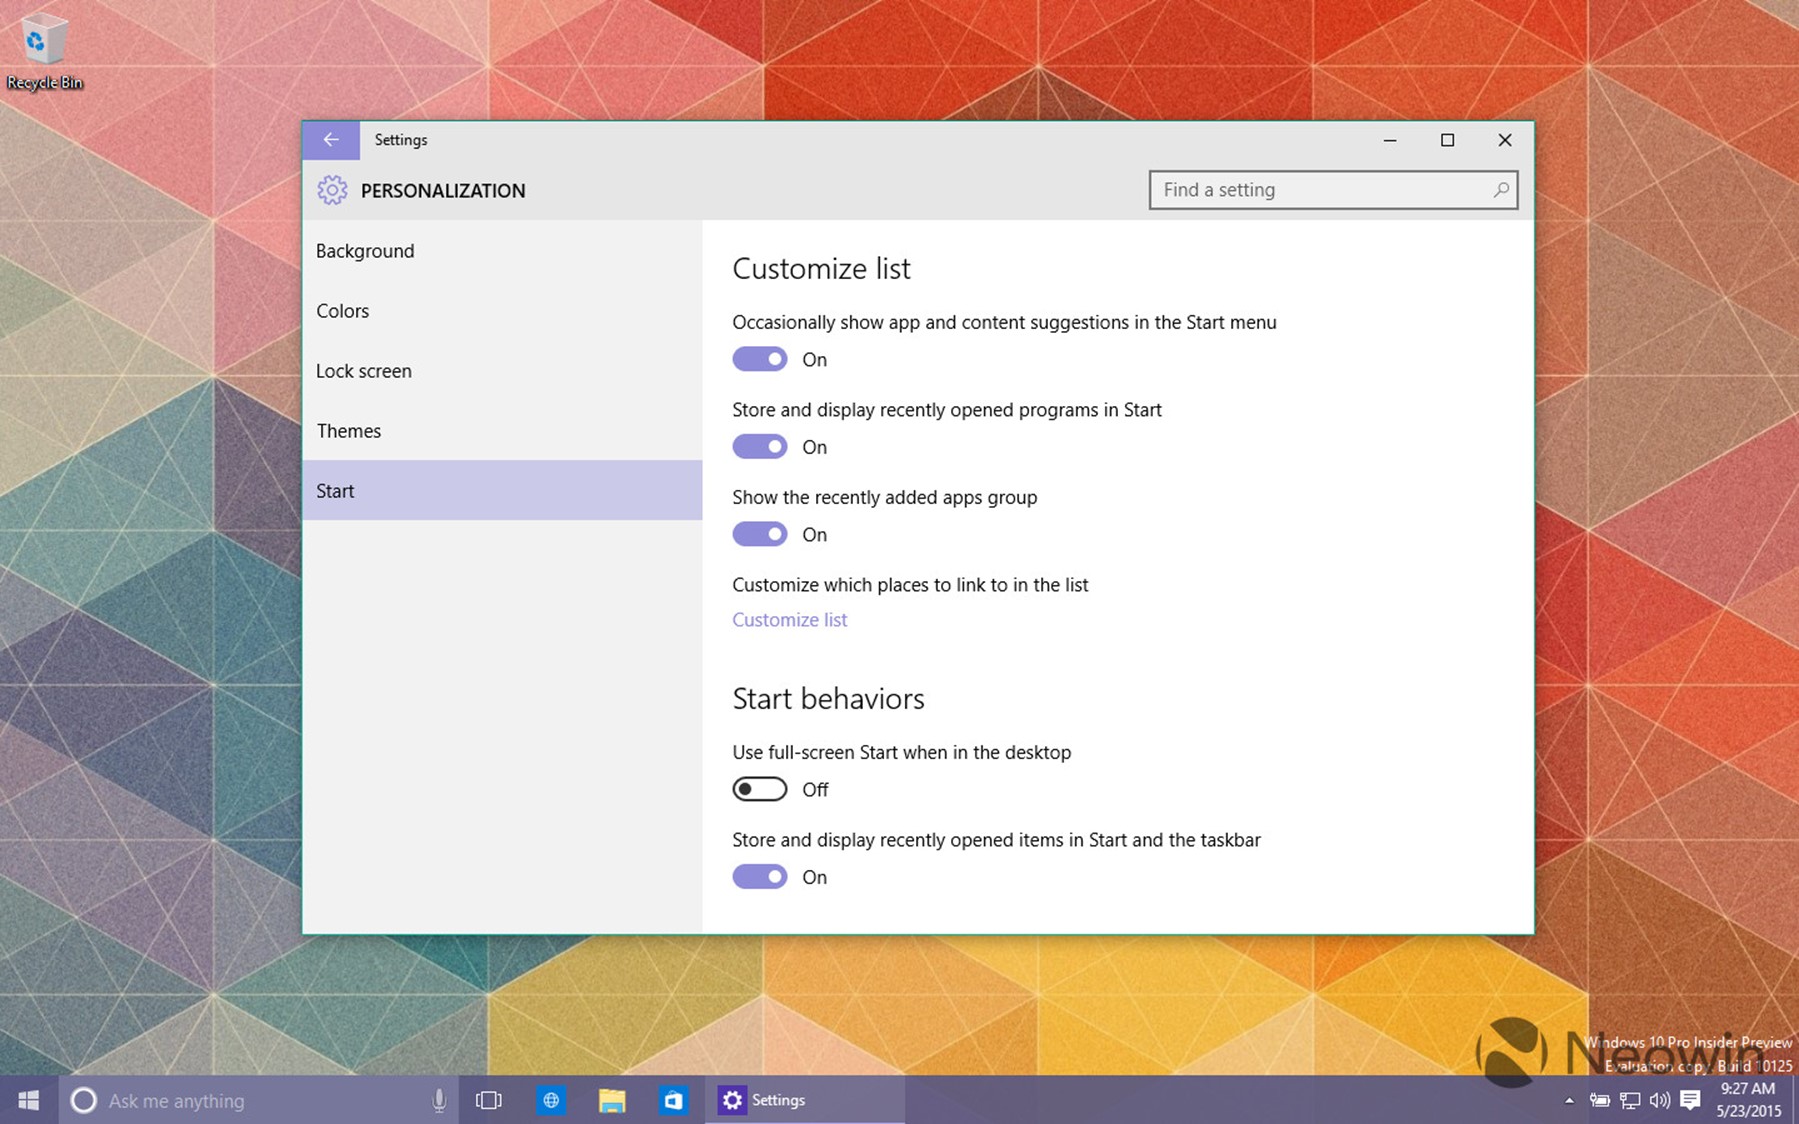
Task: Open the Windows Start button
Action: click(x=29, y=1100)
